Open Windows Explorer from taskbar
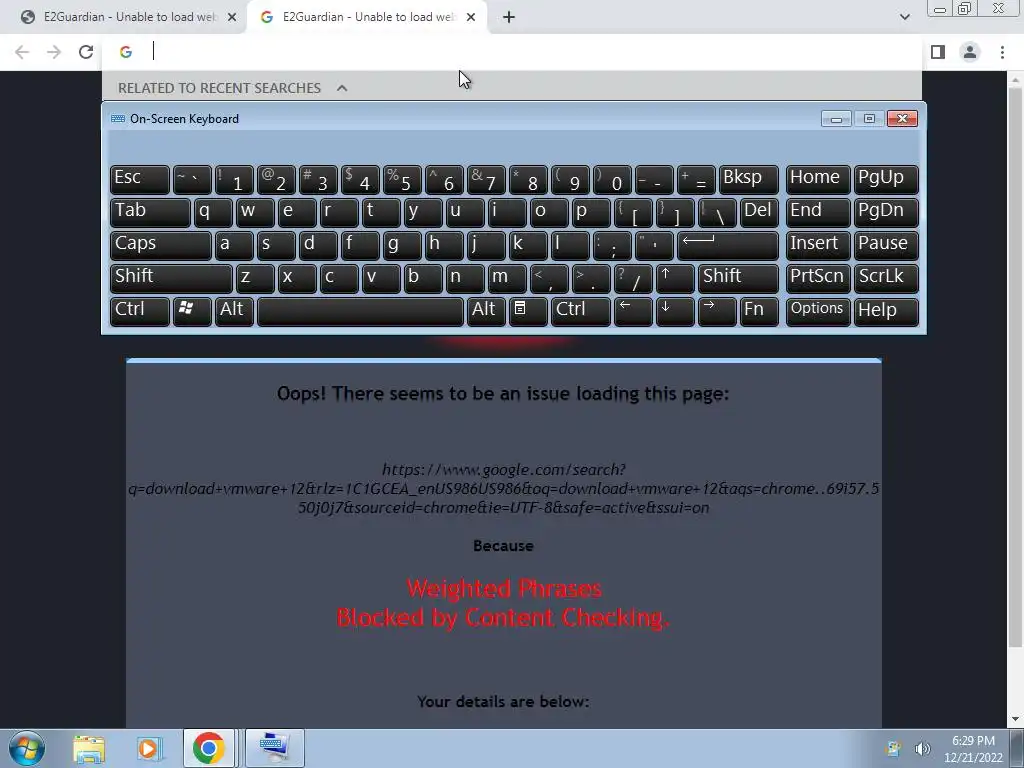 (x=89, y=748)
